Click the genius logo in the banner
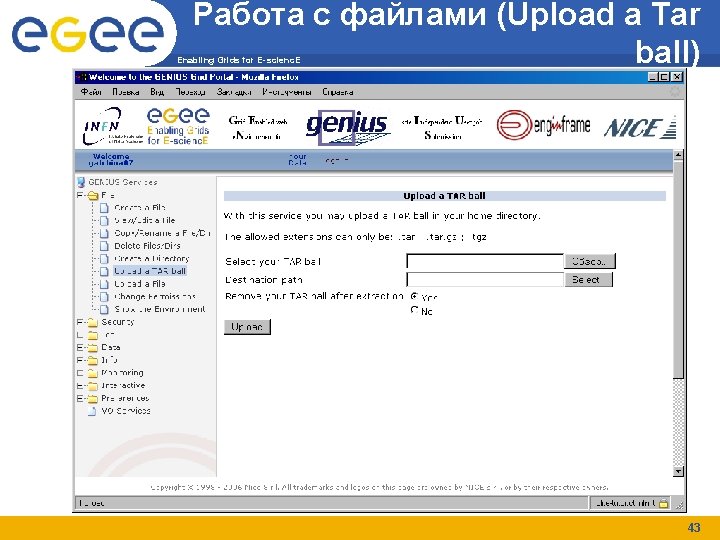Image resolution: width=720 pixels, height=540 pixels. click(x=347, y=127)
